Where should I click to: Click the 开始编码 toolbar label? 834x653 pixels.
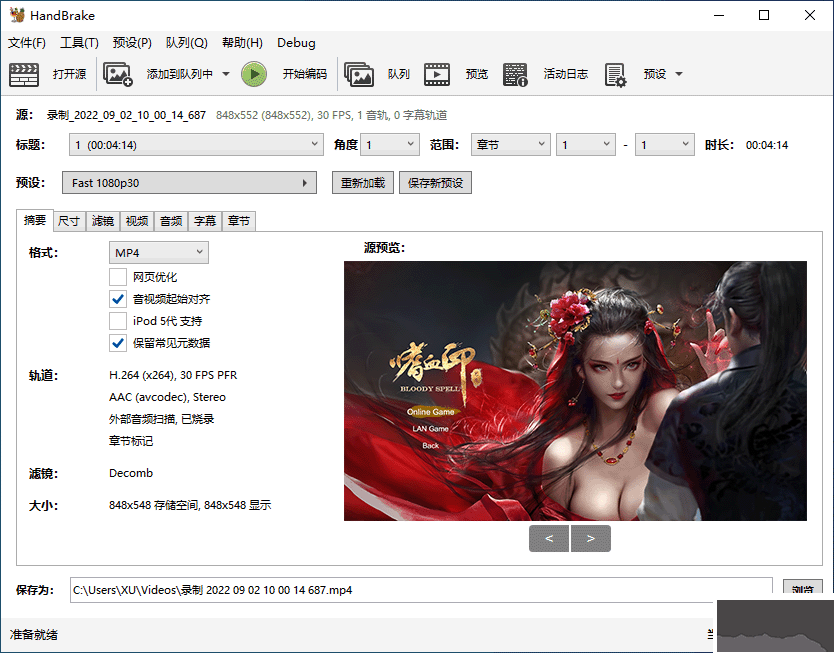point(304,74)
